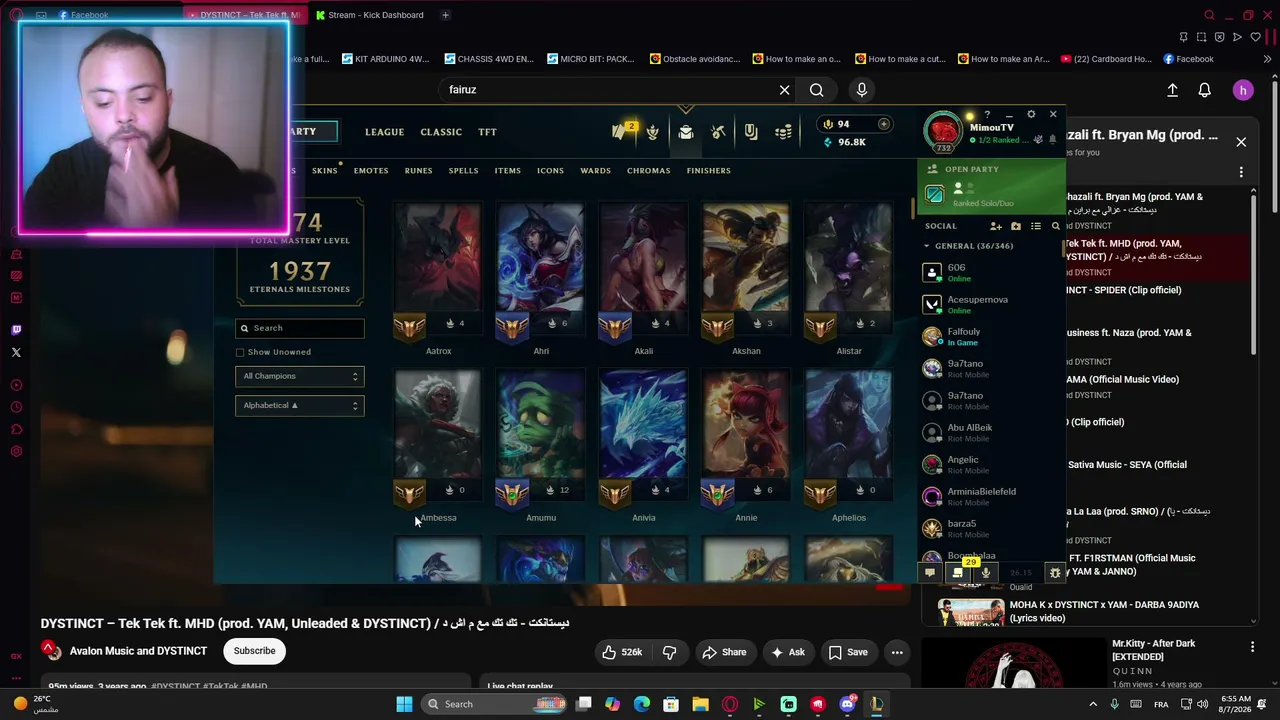Select the CLASSIC mode in League navigation
Screen dimensions: 1280x720
click(x=441, y=132)
